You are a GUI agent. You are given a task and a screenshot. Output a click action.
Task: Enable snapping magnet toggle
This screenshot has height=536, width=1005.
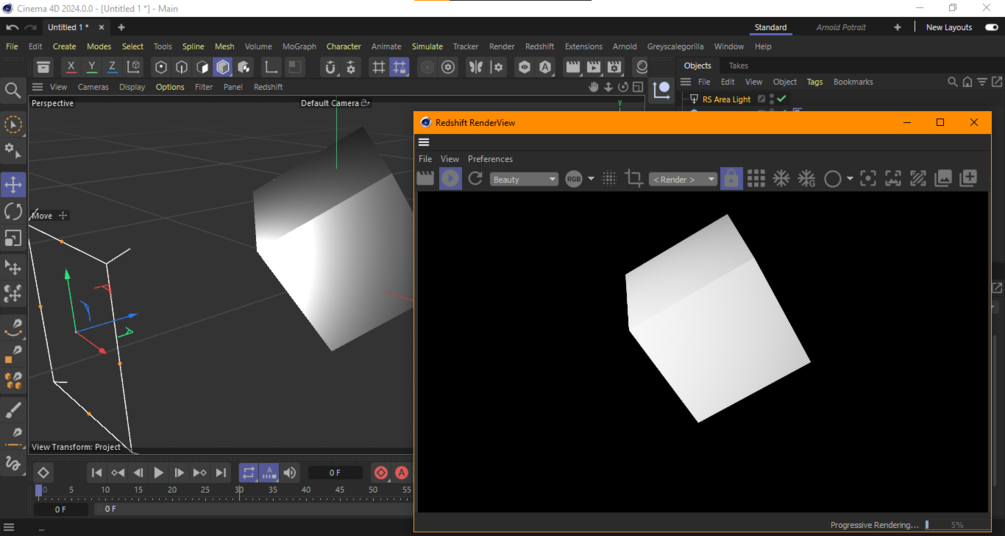click(330, 67)
